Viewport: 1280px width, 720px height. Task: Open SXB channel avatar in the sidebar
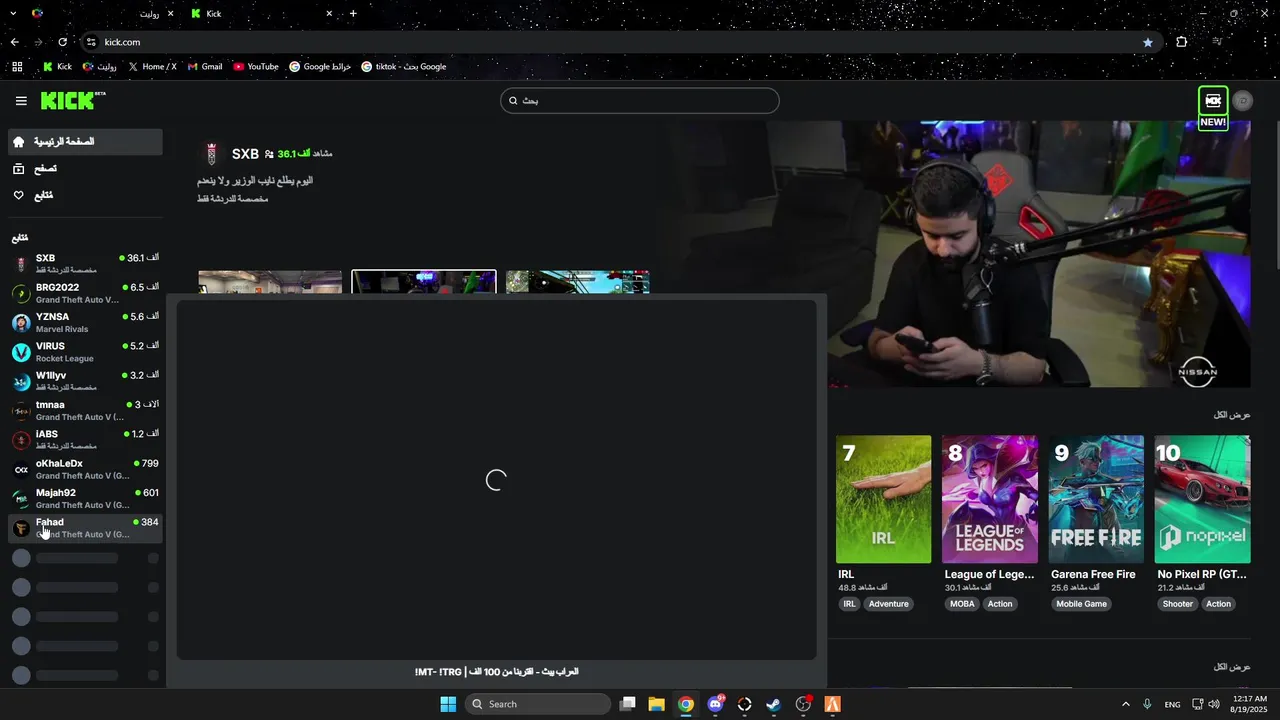[x=21, y=264]
